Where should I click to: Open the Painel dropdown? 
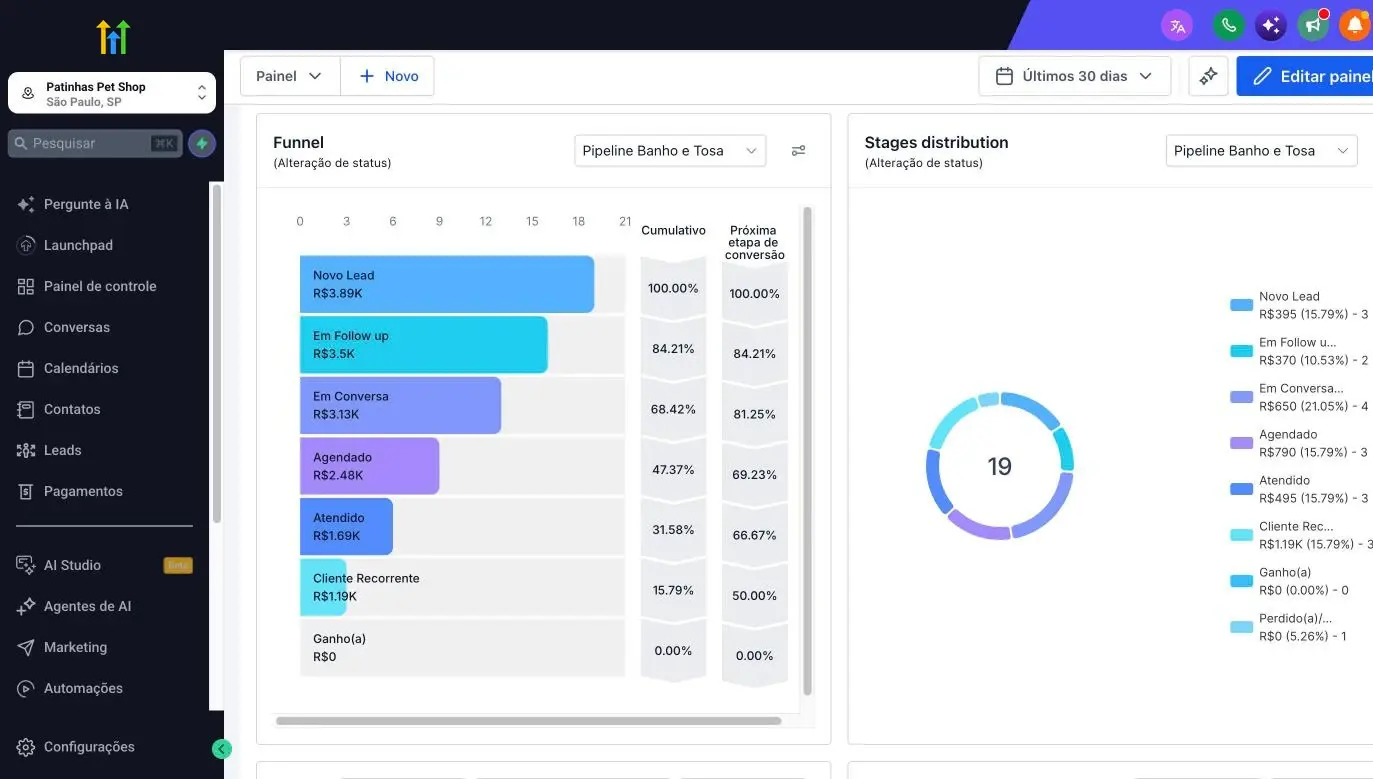pyautogui.click(x=290, y=76)
